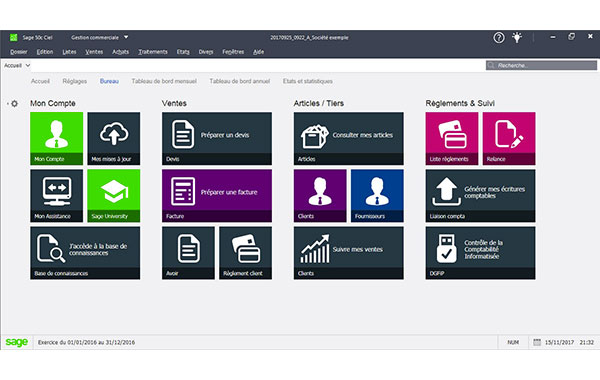Click the window title Société exemple

pos(309,38)
